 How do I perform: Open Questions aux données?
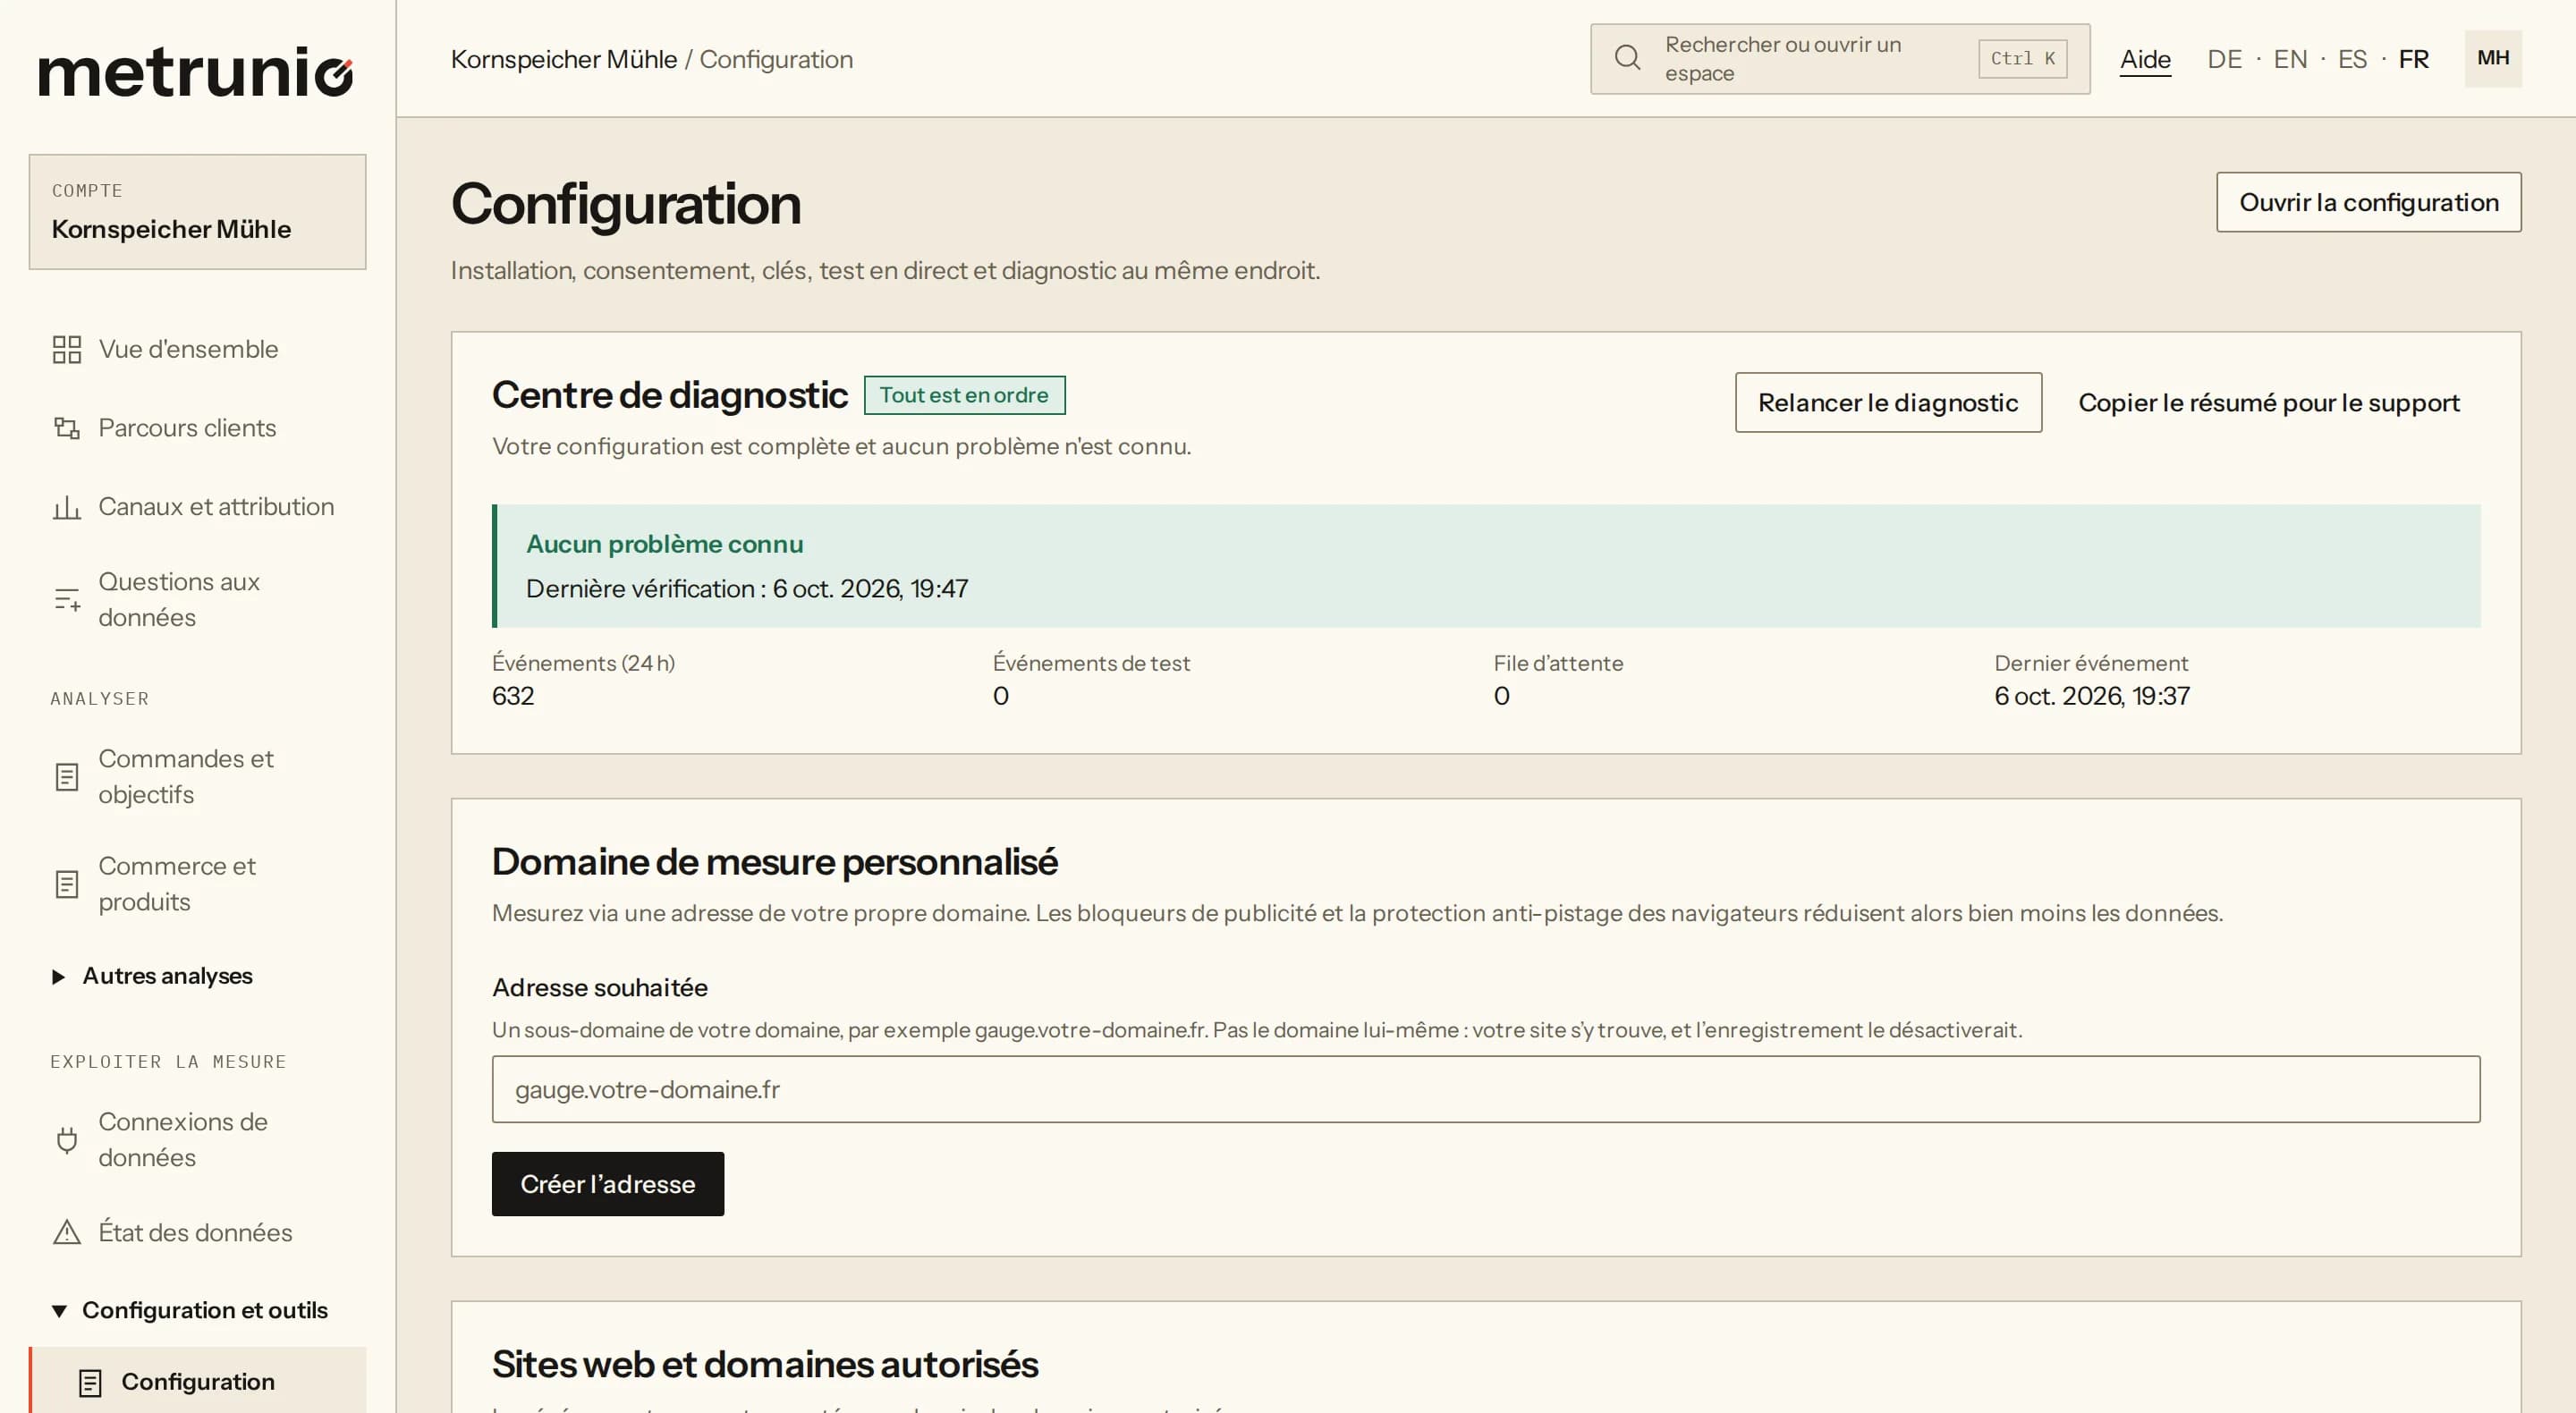[x=198, y=600]
